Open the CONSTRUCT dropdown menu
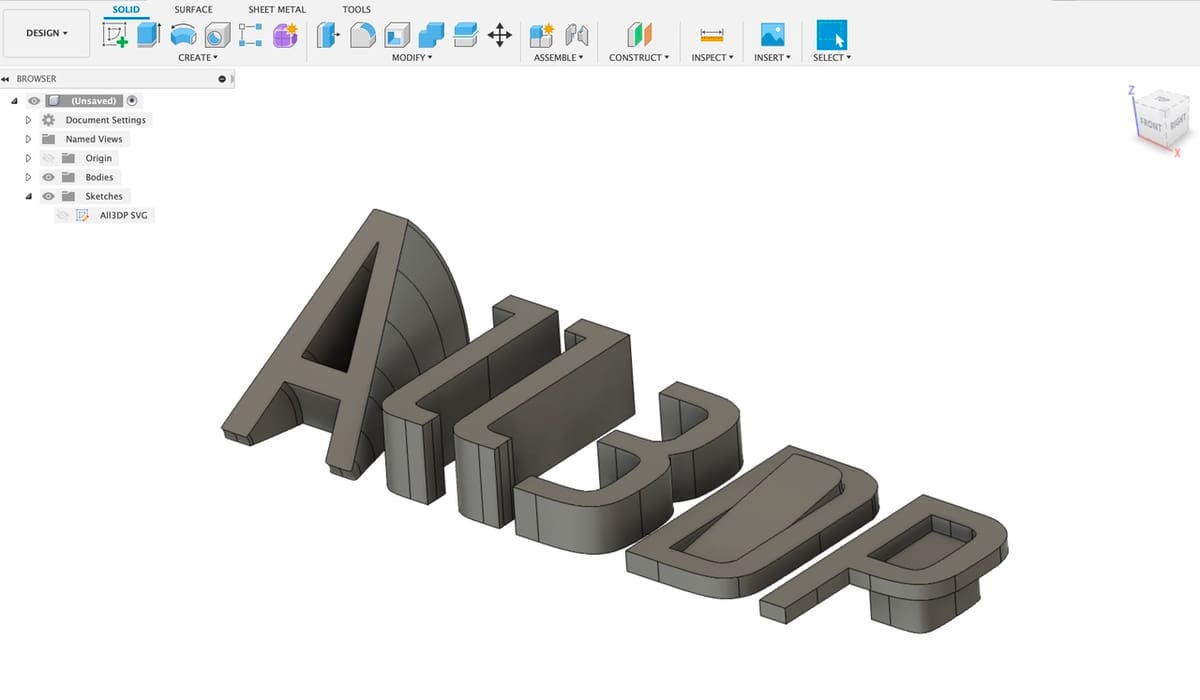This screenshot has width=1200, height=700. coord(639,58)
